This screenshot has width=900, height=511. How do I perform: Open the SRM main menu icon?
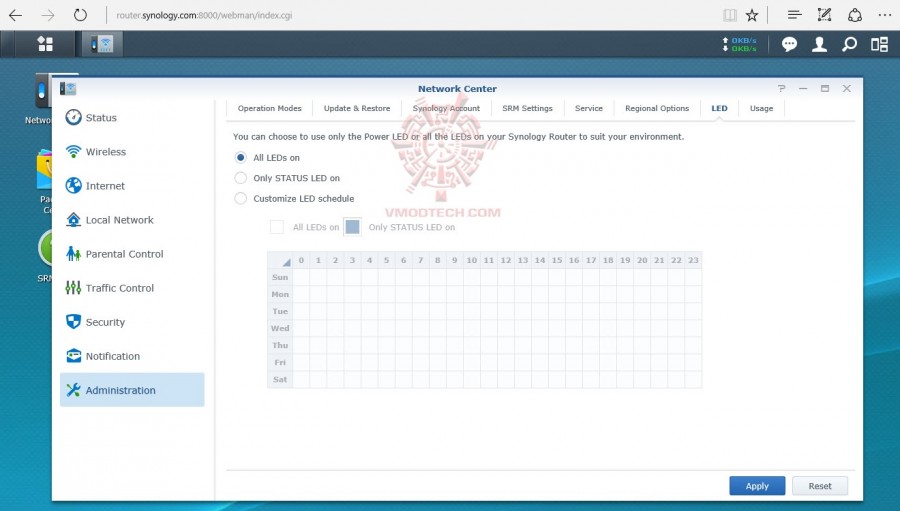point(45,44)
